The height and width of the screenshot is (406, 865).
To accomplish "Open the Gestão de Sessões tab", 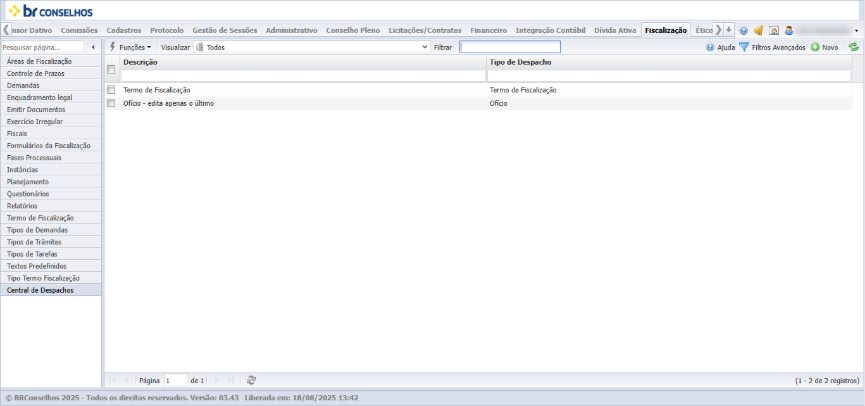I will (x=225, y=30).
